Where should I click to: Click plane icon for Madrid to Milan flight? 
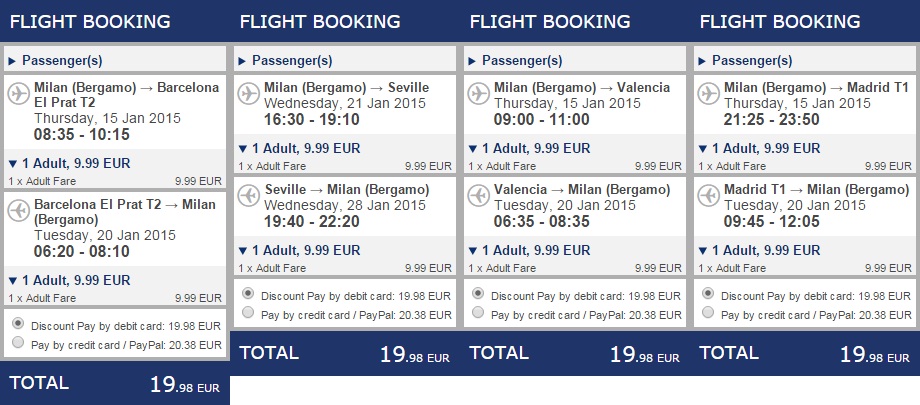(x=709, y=194)
